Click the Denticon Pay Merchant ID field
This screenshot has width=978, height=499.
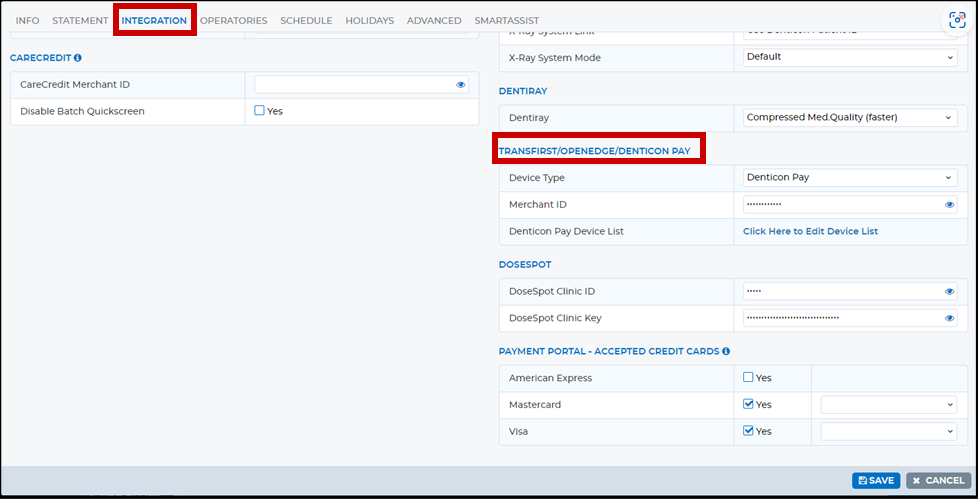click(x=850, y=205)
